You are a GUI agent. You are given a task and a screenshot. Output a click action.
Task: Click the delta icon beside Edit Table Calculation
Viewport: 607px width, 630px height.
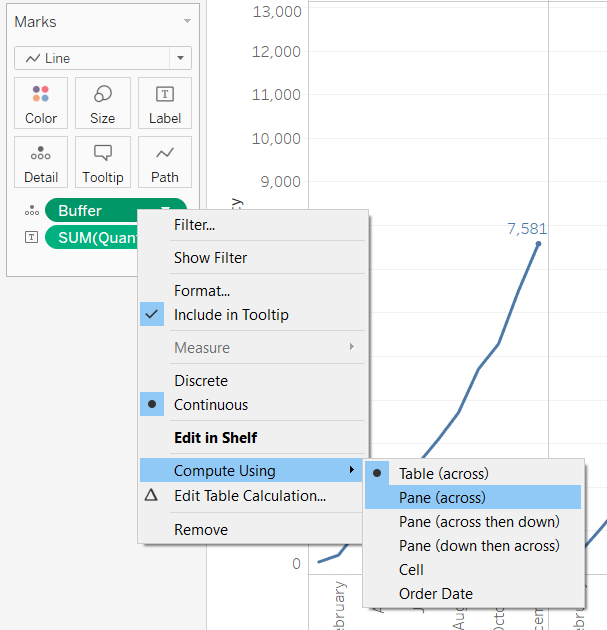click(x=152, y=495)
